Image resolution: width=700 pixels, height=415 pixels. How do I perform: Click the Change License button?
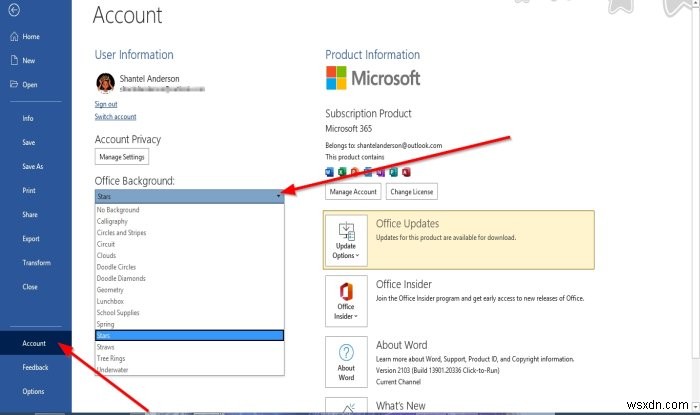pos(412,191)
